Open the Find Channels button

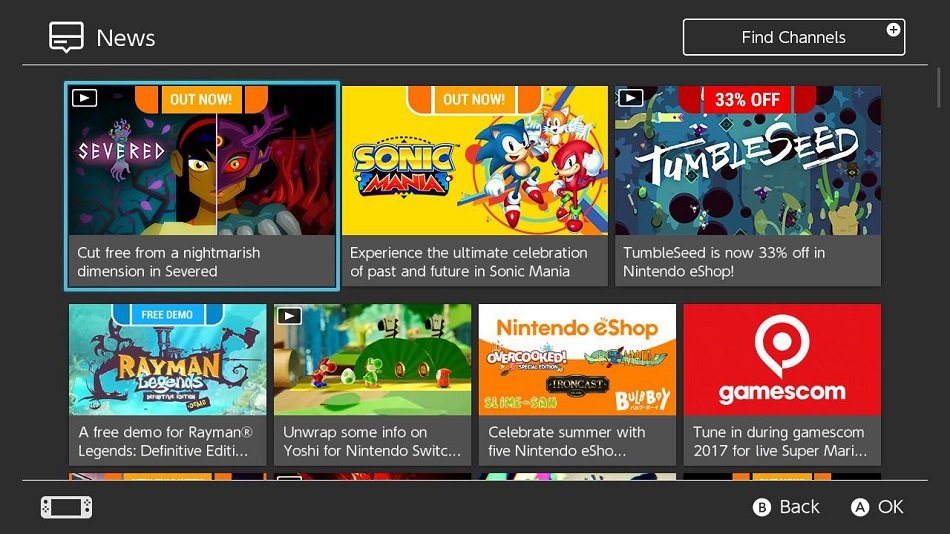coord(794,37)
